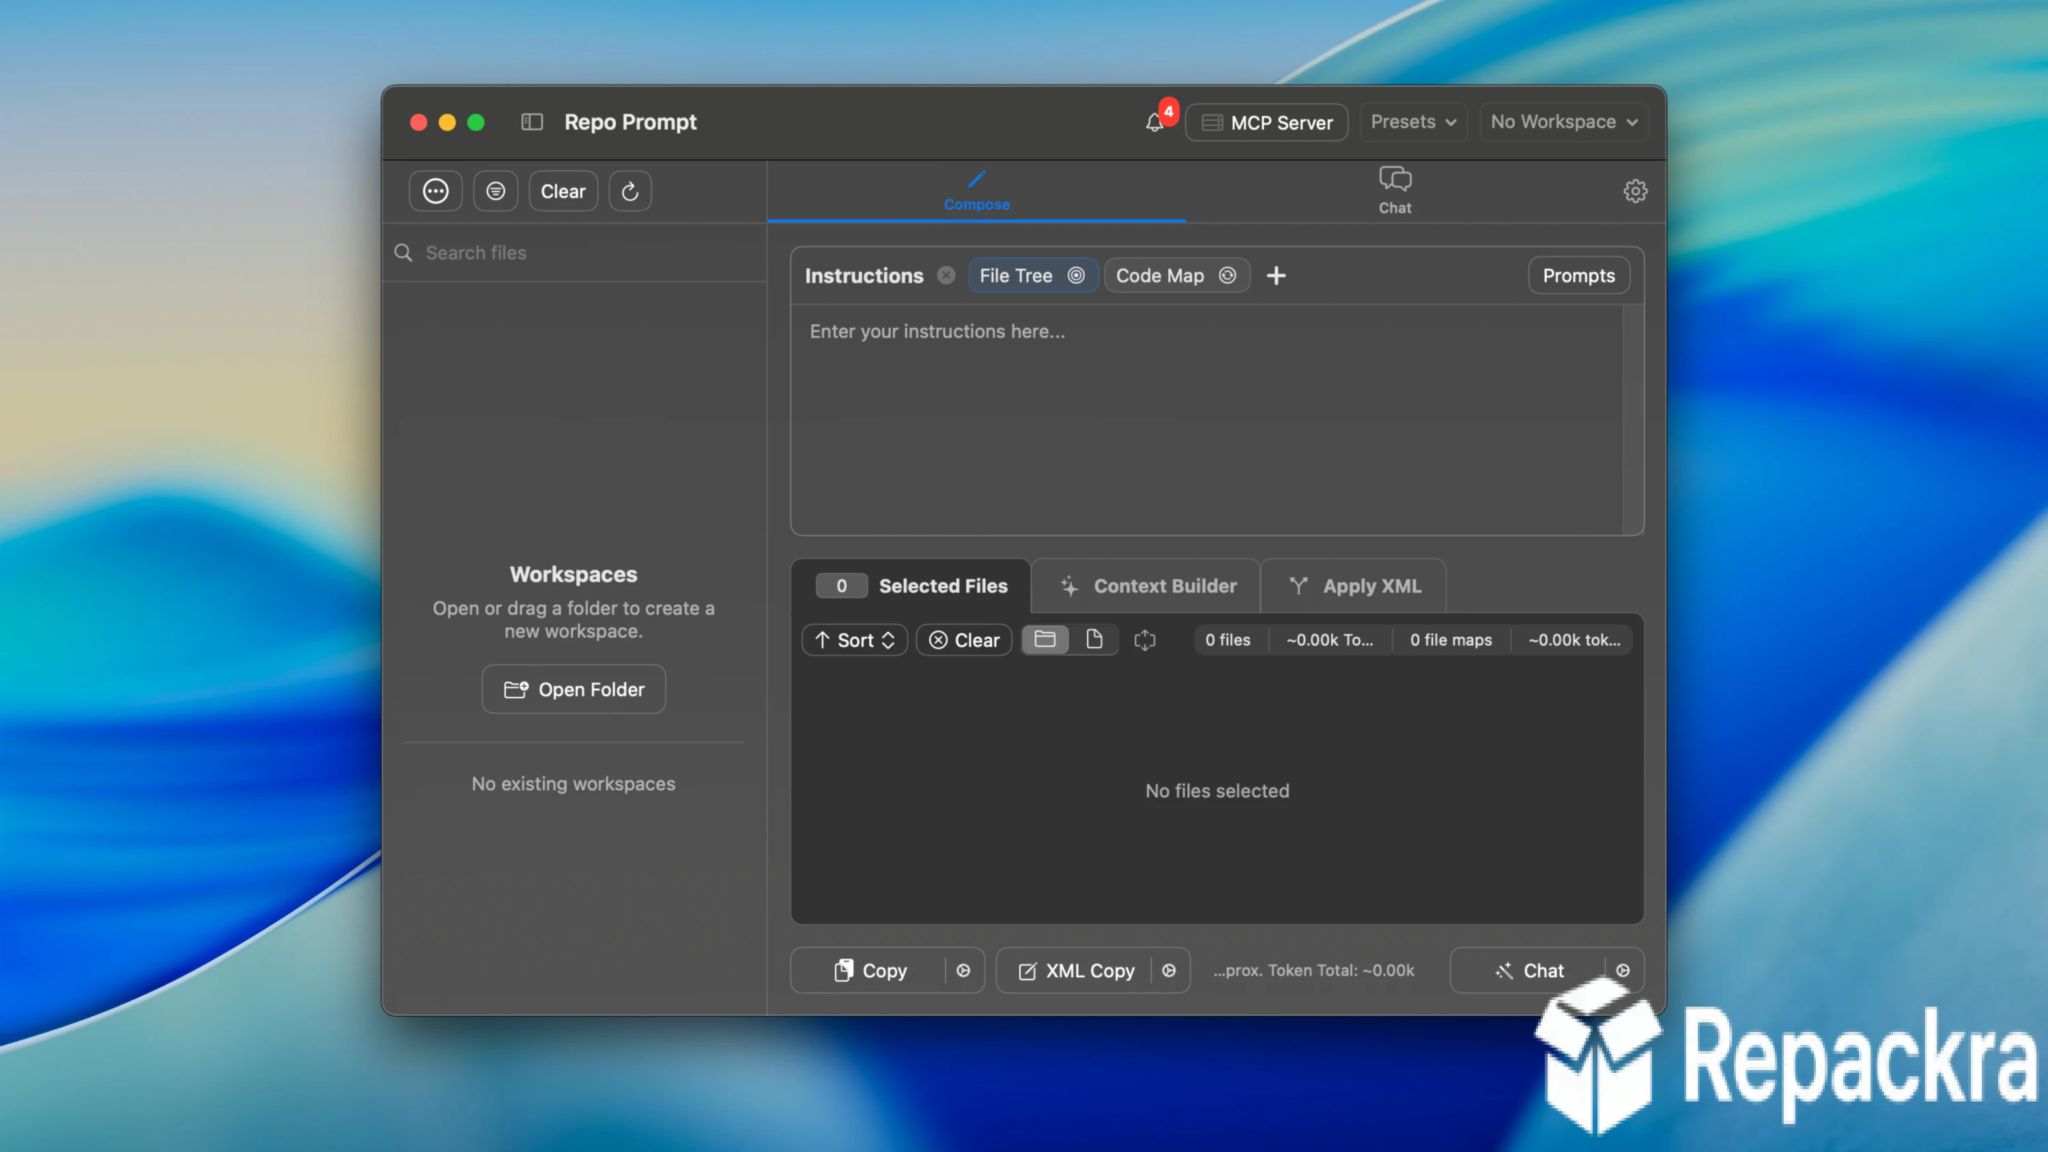Focus the Search files field

(575, 253)
